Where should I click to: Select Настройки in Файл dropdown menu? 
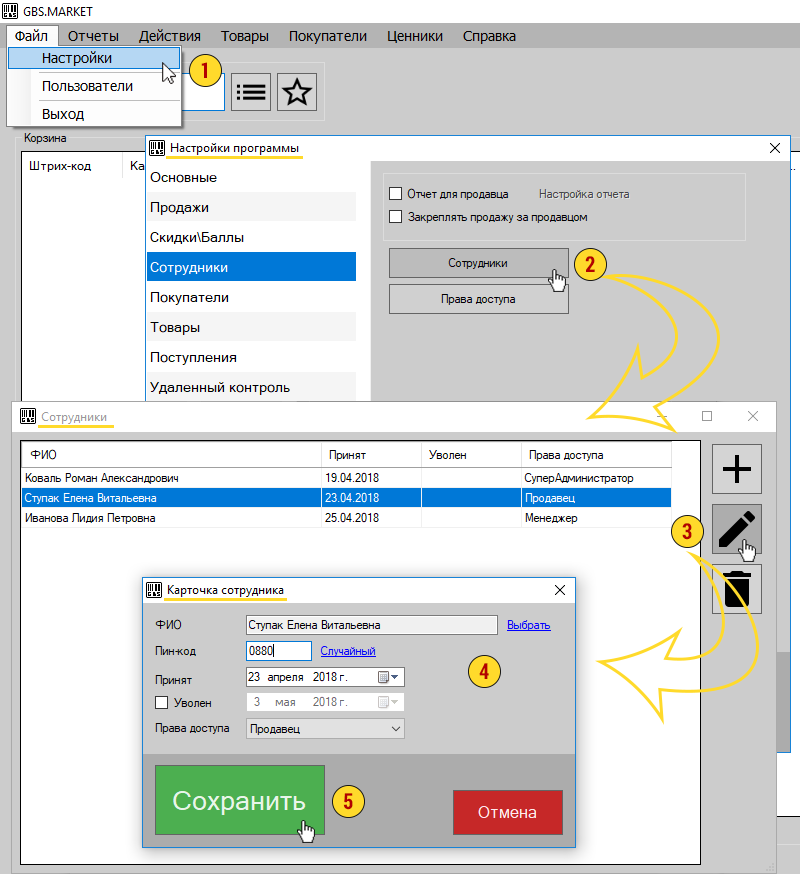pyautogui.click(x=94, y=59)
